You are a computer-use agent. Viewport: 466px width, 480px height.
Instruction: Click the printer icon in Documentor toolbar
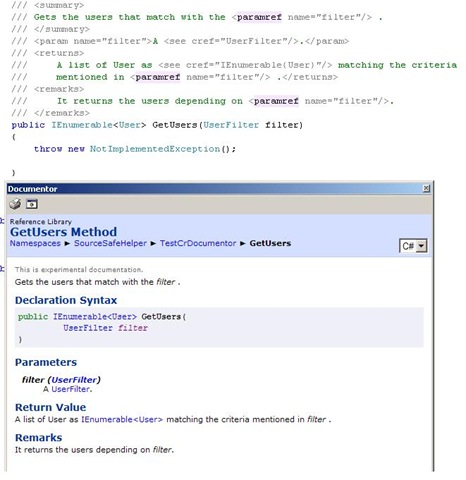15,204
